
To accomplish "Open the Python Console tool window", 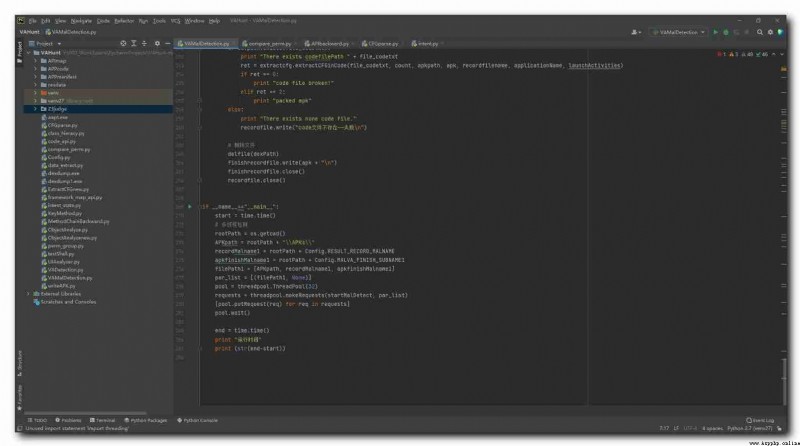I will pos(197,420).
